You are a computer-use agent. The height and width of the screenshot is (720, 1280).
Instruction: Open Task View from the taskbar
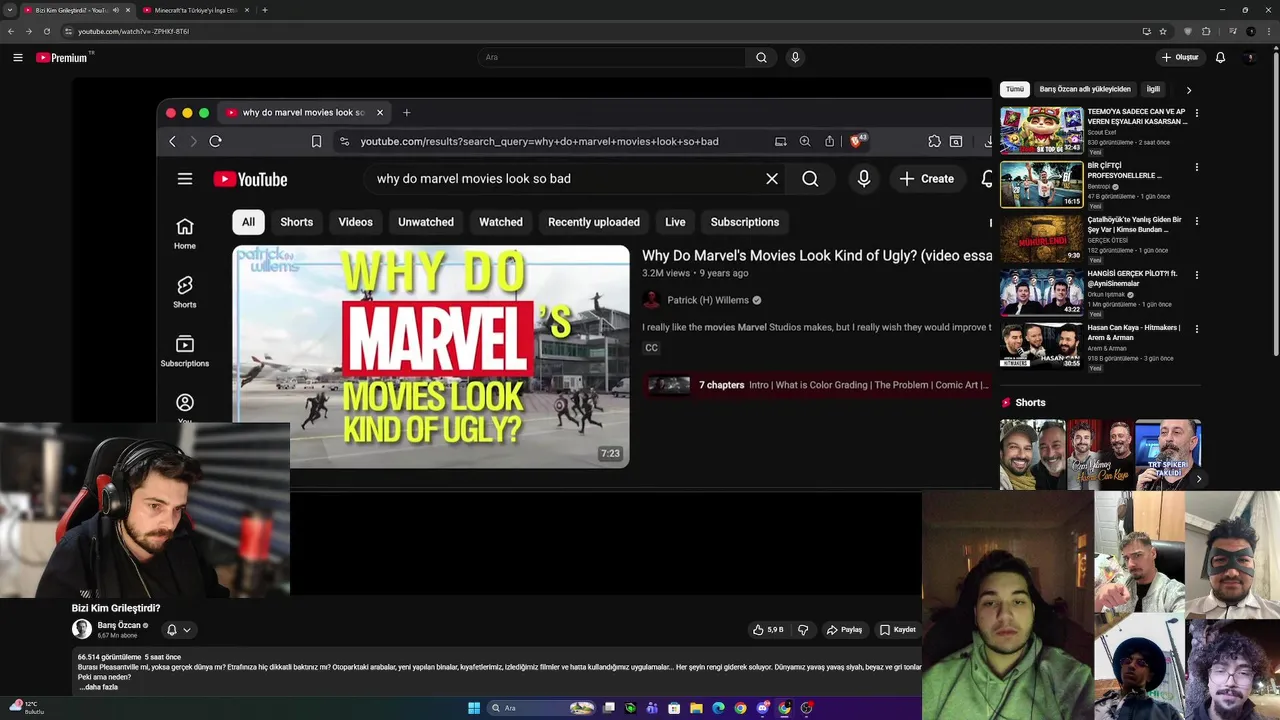tap(608, 708)
